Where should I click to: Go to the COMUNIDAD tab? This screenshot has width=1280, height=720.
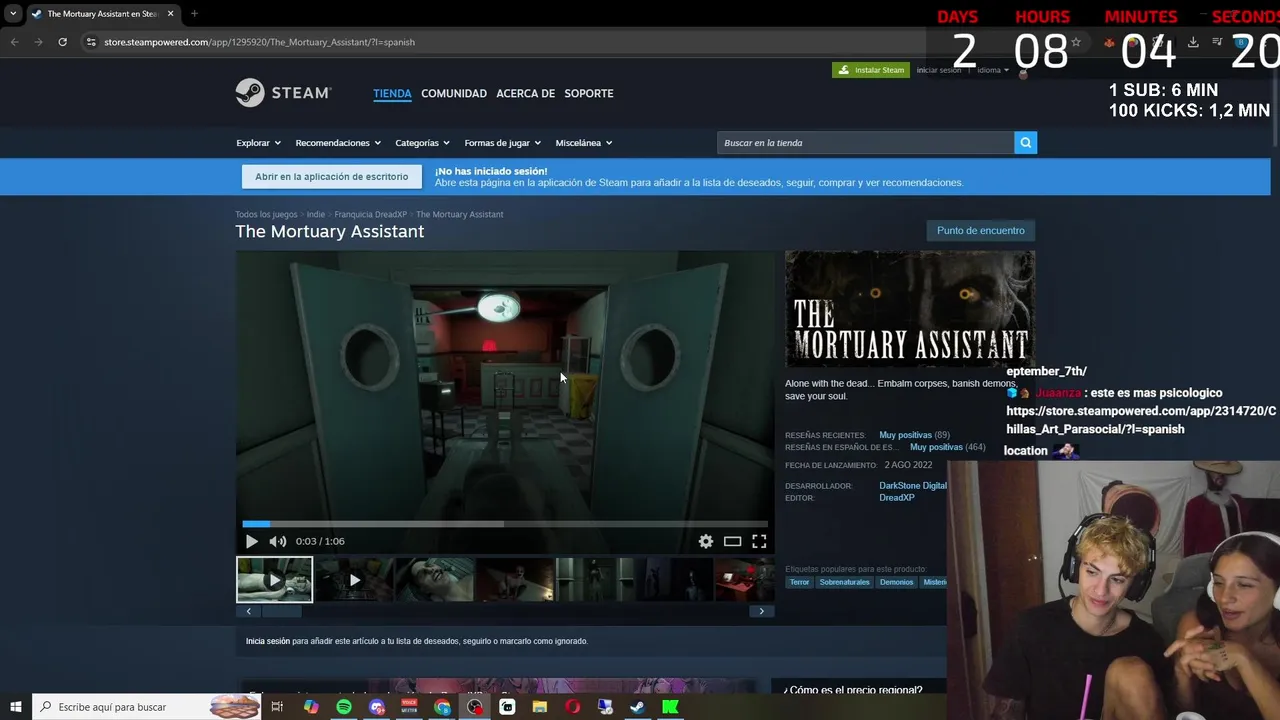tap(454, 93)
